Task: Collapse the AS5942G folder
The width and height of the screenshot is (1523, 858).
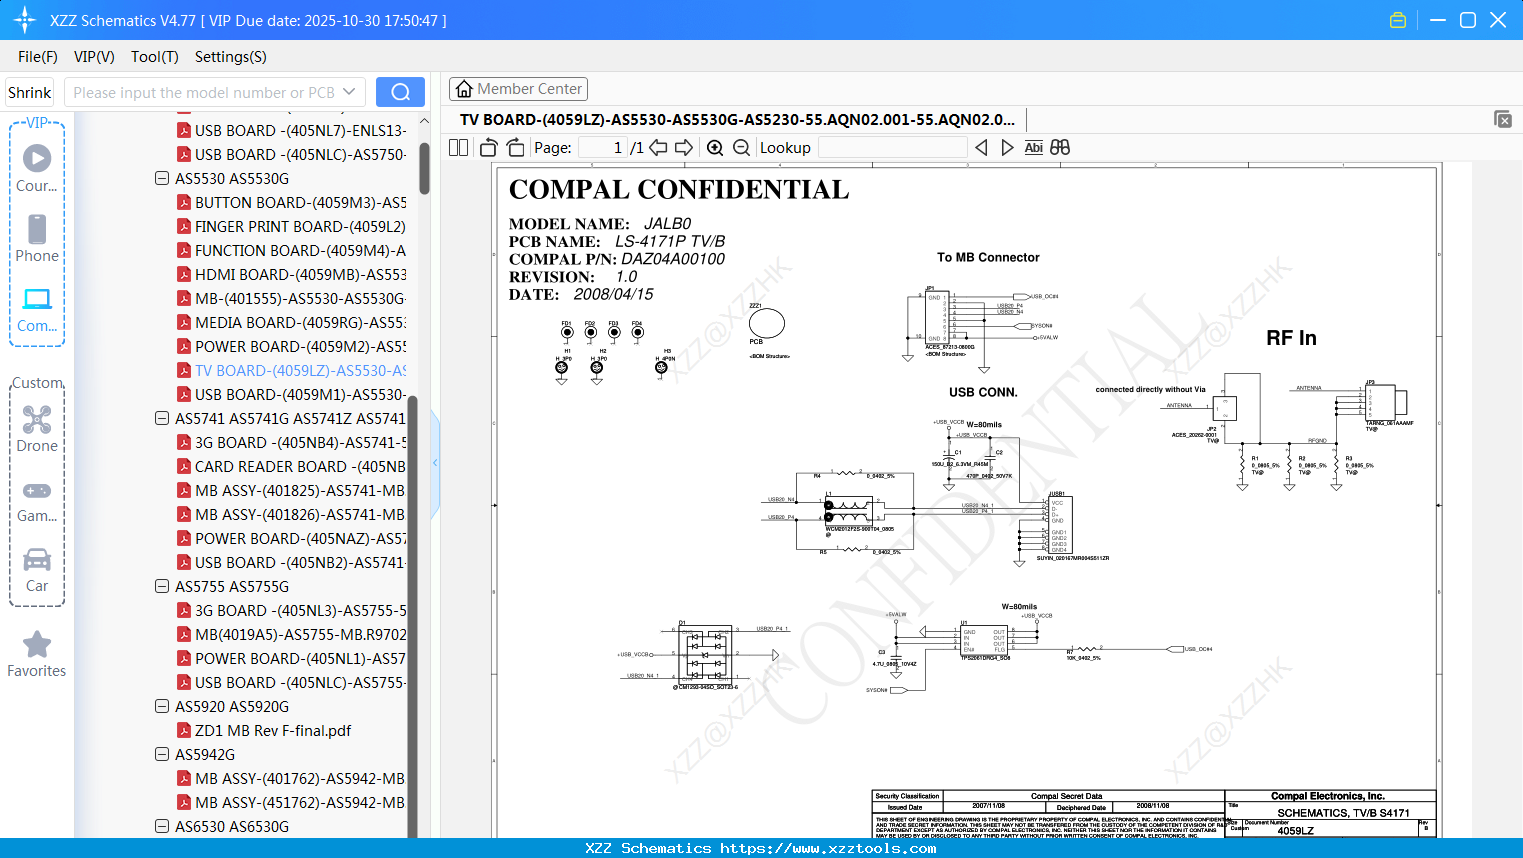Action: [x=162, y=754]
